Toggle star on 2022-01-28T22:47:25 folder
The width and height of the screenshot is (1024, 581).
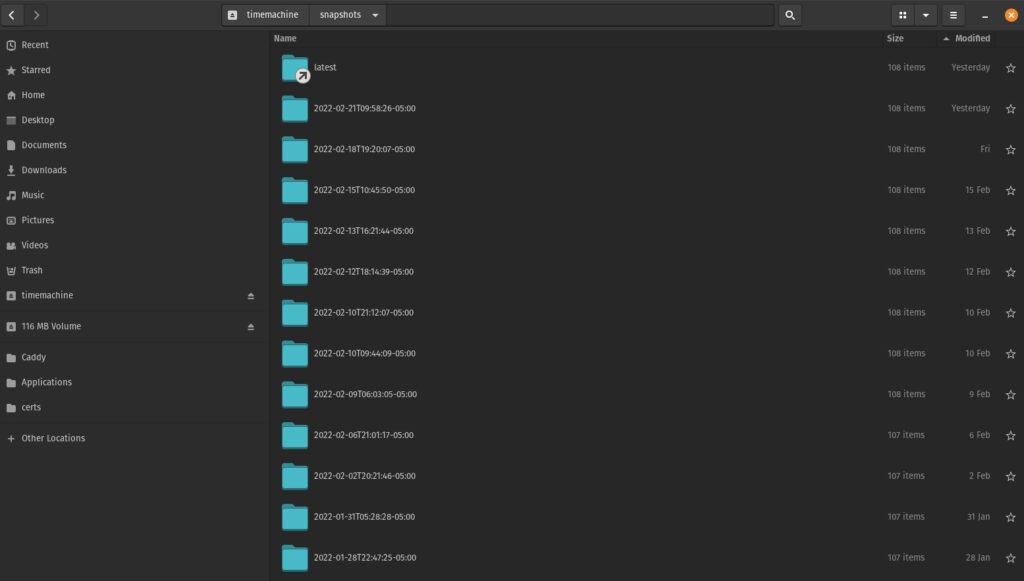tap(1010, 558)
